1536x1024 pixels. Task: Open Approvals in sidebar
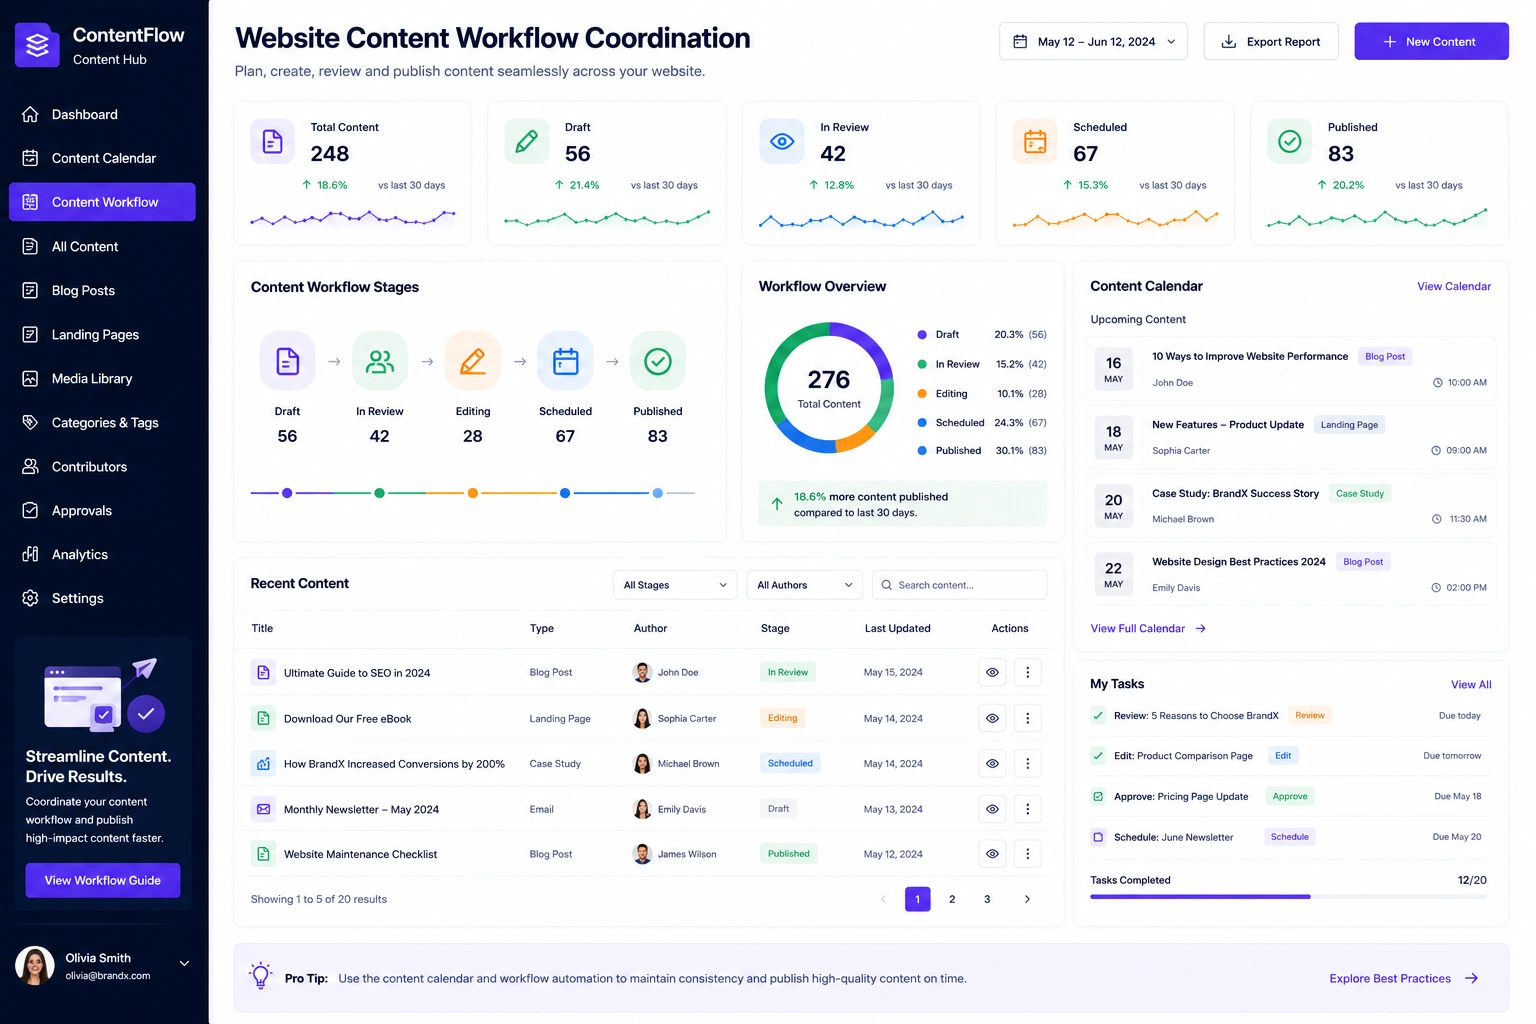point(102,510)
